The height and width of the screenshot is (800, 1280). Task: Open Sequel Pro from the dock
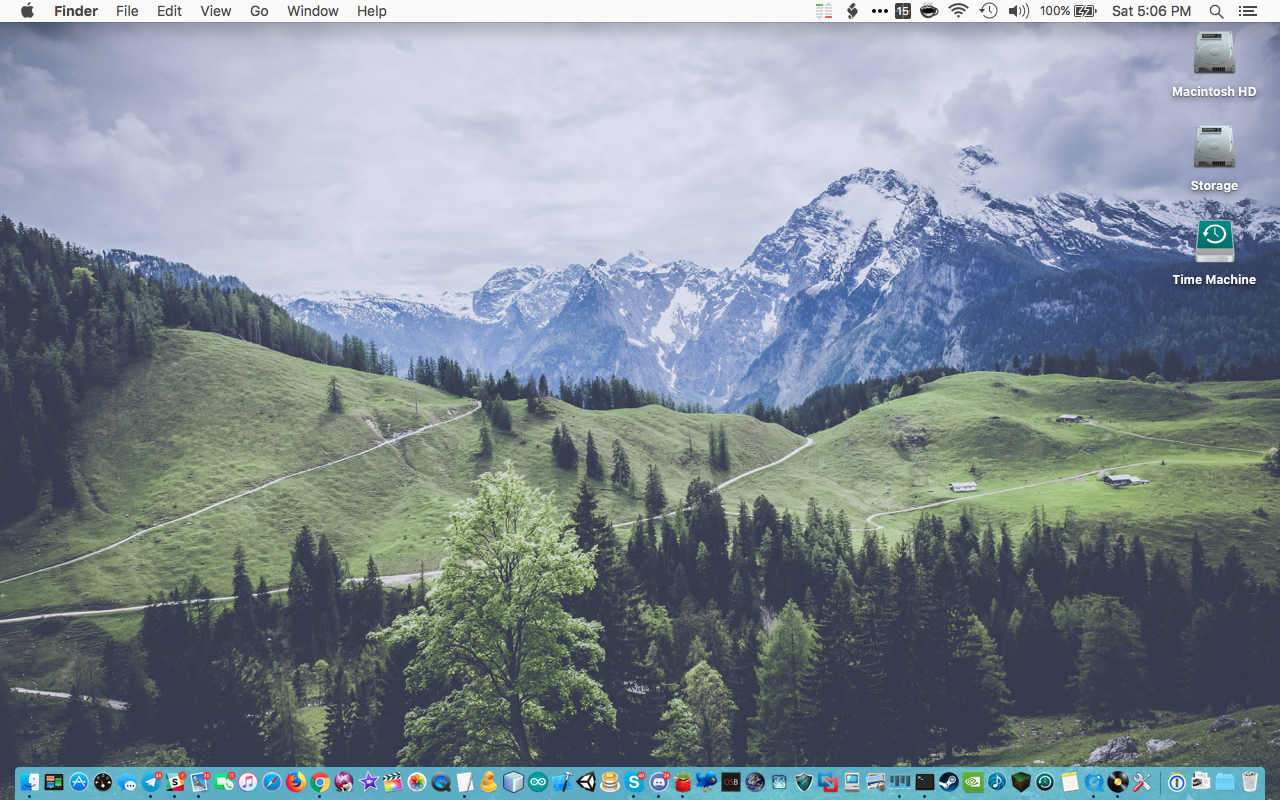click(x=610, y=782)
